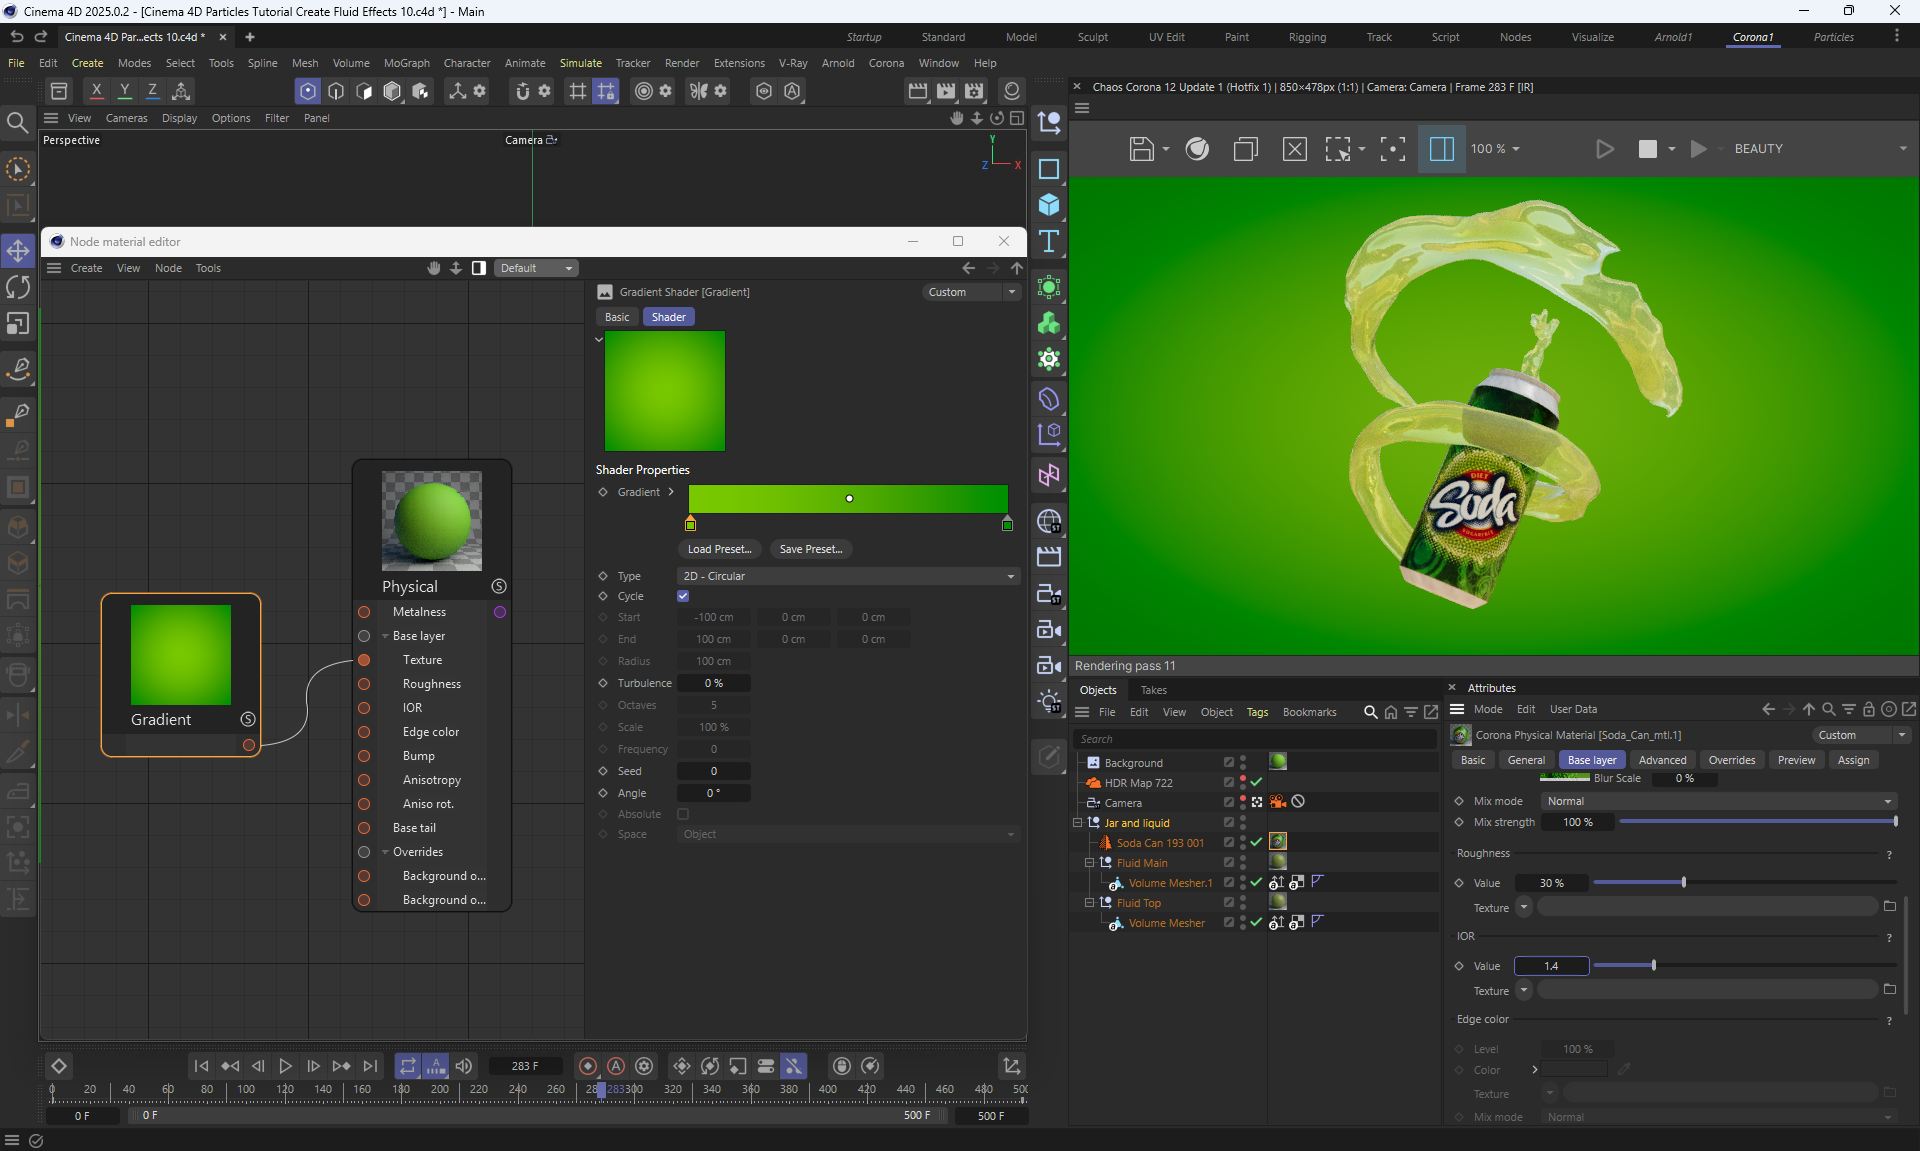The image size is (1920, 1151).
Task: Click the Save Preset... button
Action: coord(810,549)
